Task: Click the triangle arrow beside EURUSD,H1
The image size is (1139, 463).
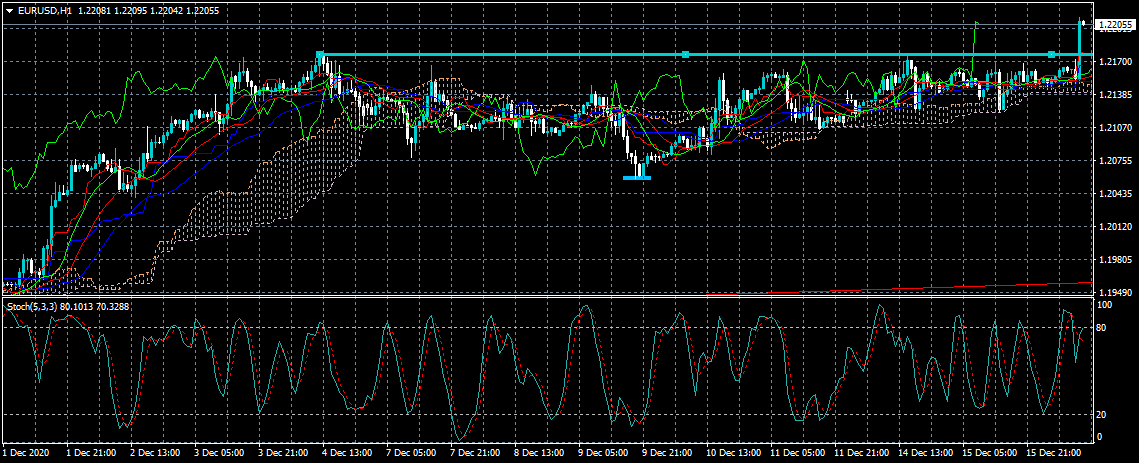Action: coord(9,10)
